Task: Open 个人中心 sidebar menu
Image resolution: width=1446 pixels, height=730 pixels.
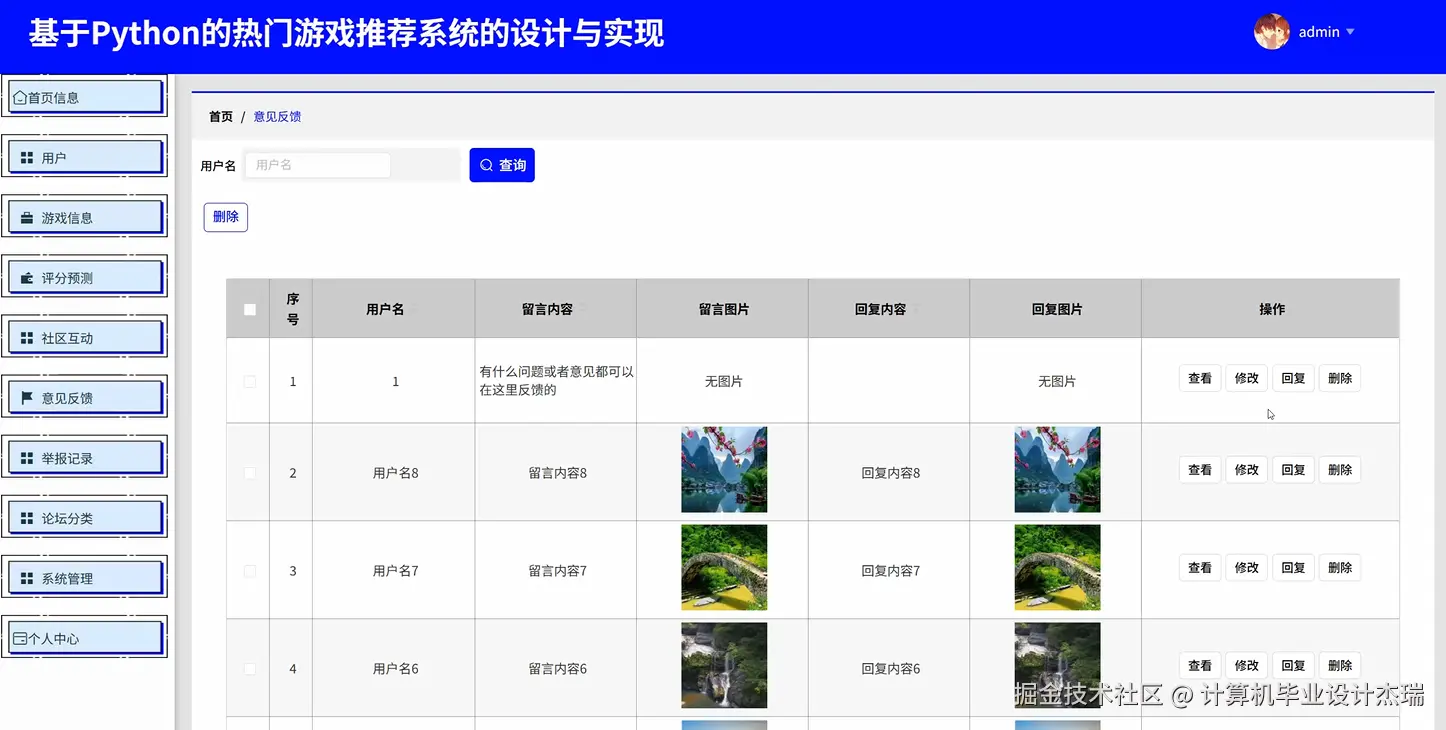Action: pyautogui.click(x=85, y=637)
